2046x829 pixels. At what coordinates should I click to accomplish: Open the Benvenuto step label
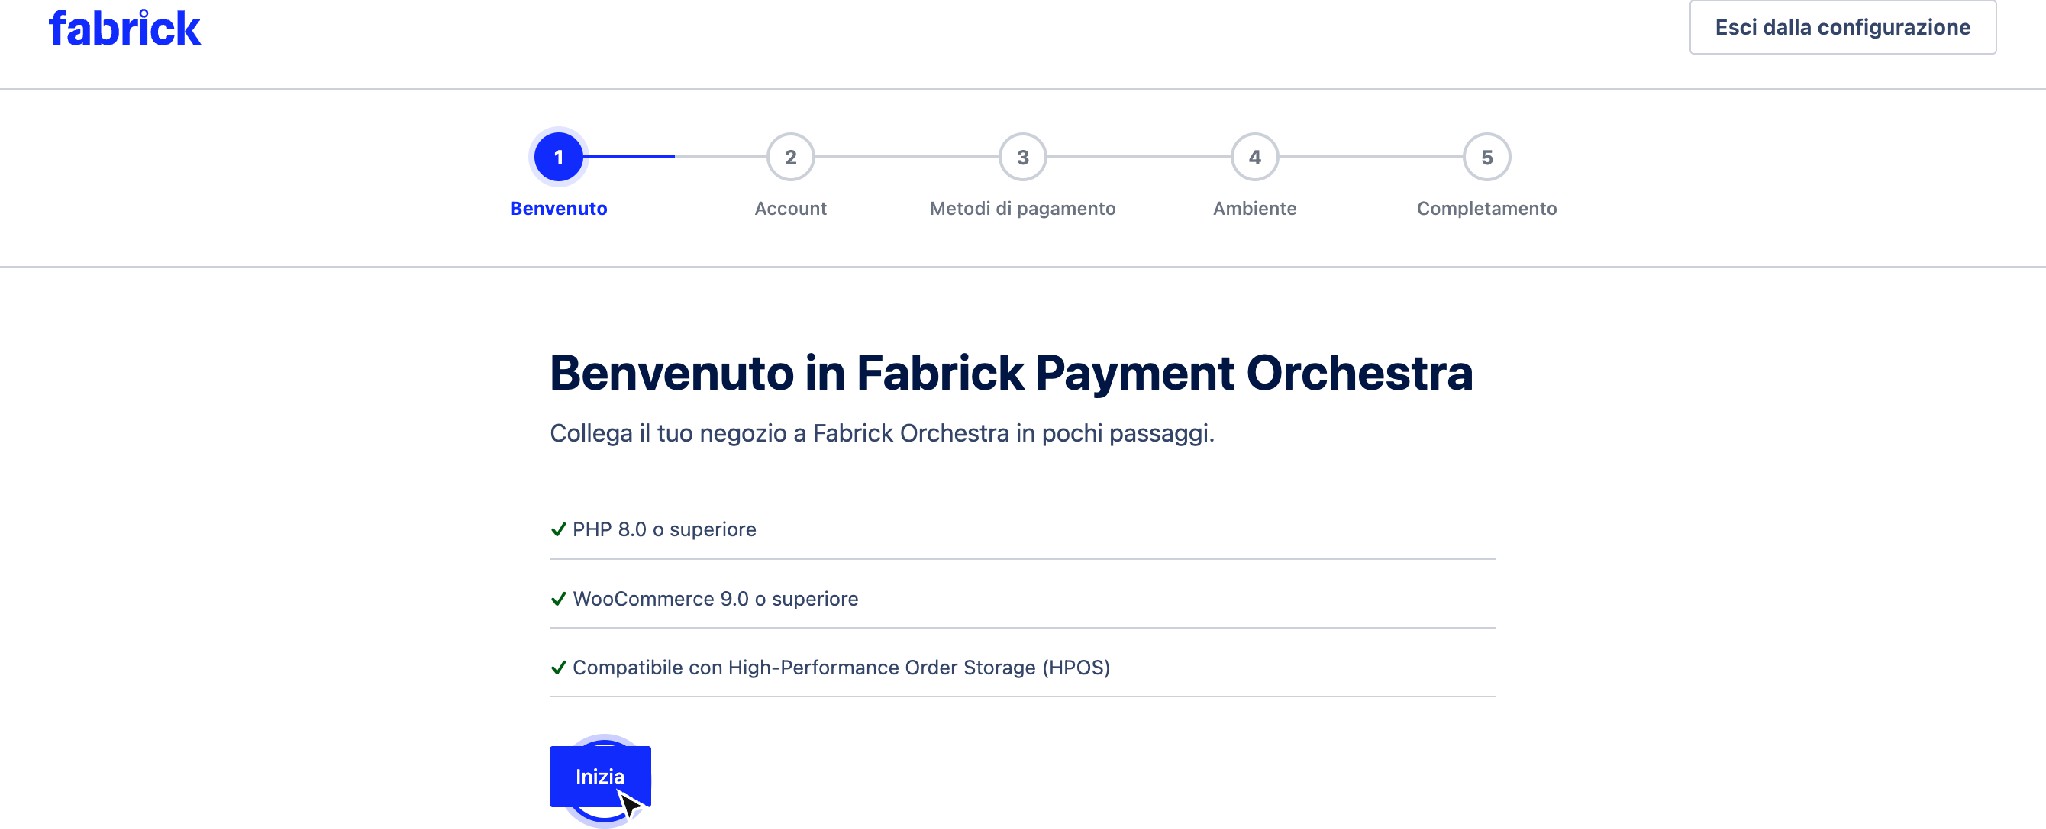(559, 208)
